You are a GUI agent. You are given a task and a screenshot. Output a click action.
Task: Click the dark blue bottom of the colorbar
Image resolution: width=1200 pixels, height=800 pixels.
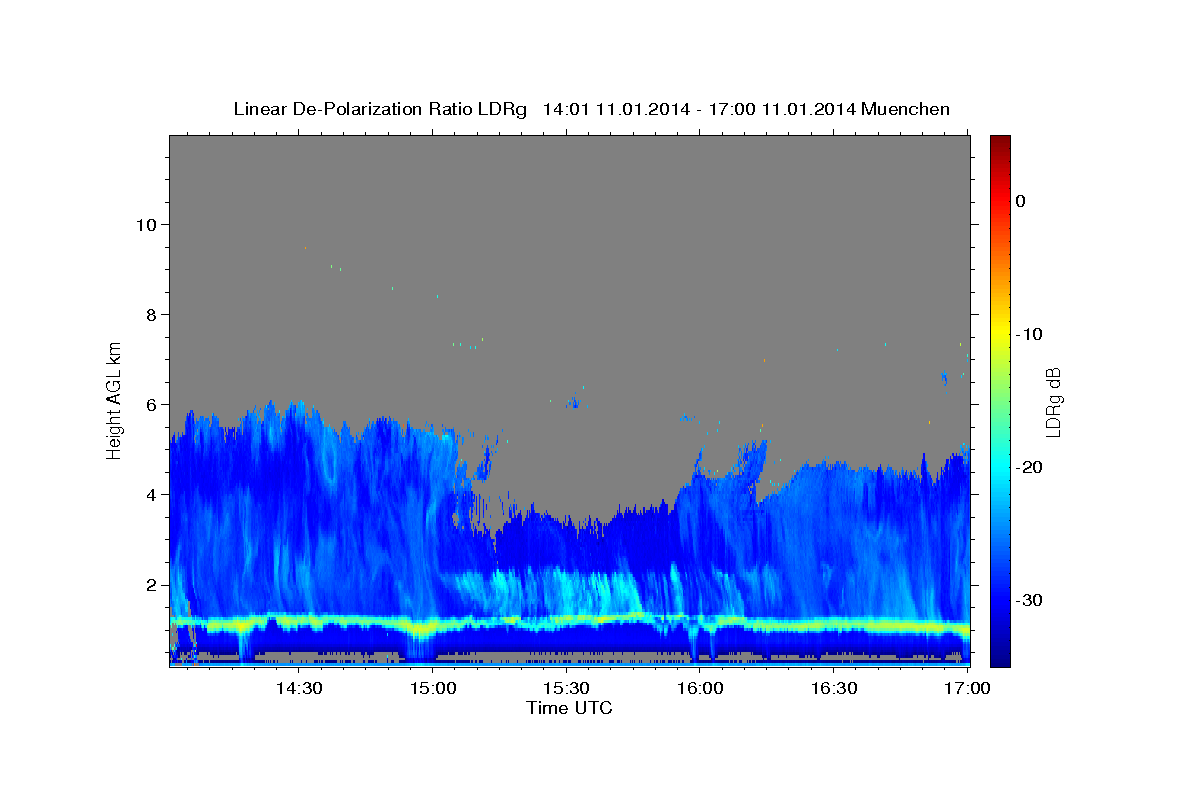(x=1000, y=655)
